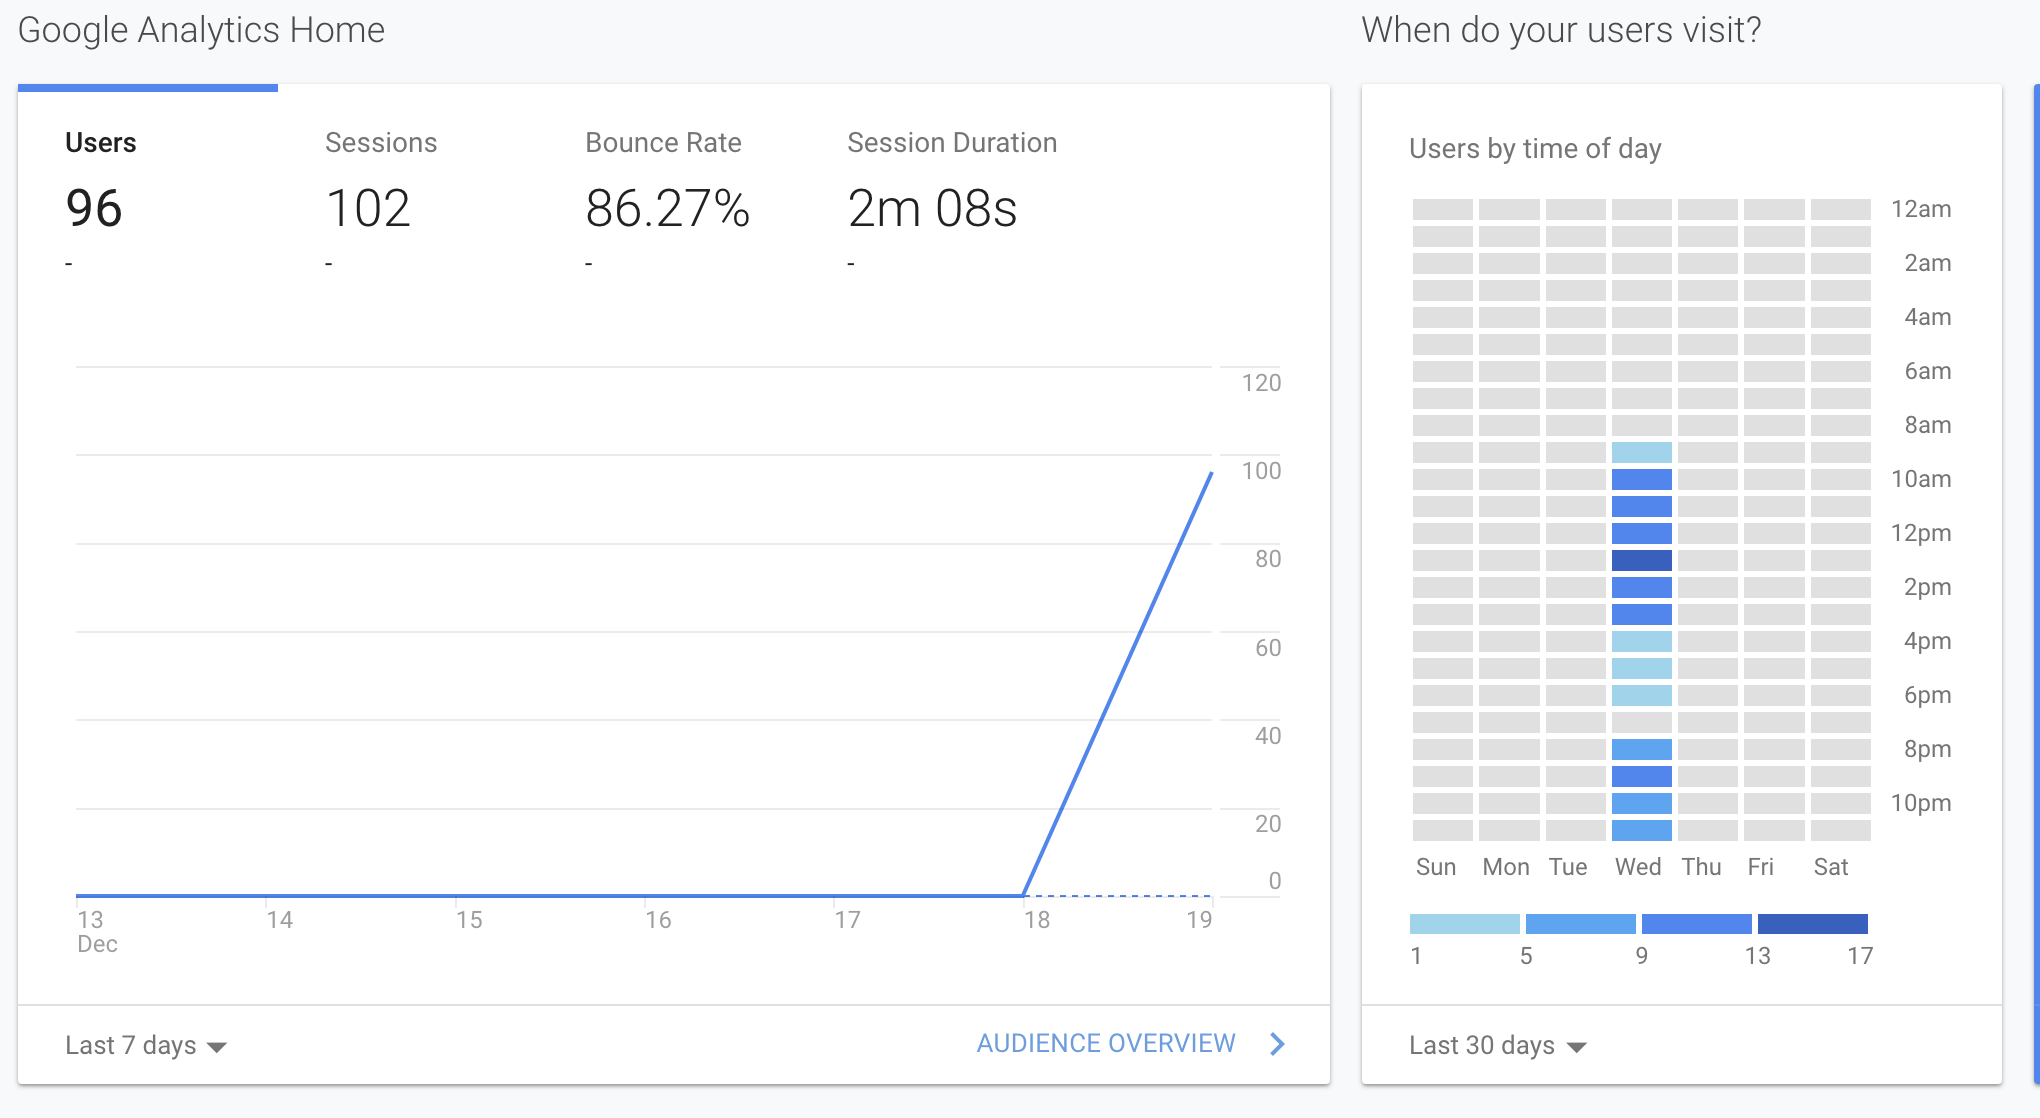Click the When do your users visit heading
This screenshot has height=1118, width=2040.
click(x=1561, y=30)
